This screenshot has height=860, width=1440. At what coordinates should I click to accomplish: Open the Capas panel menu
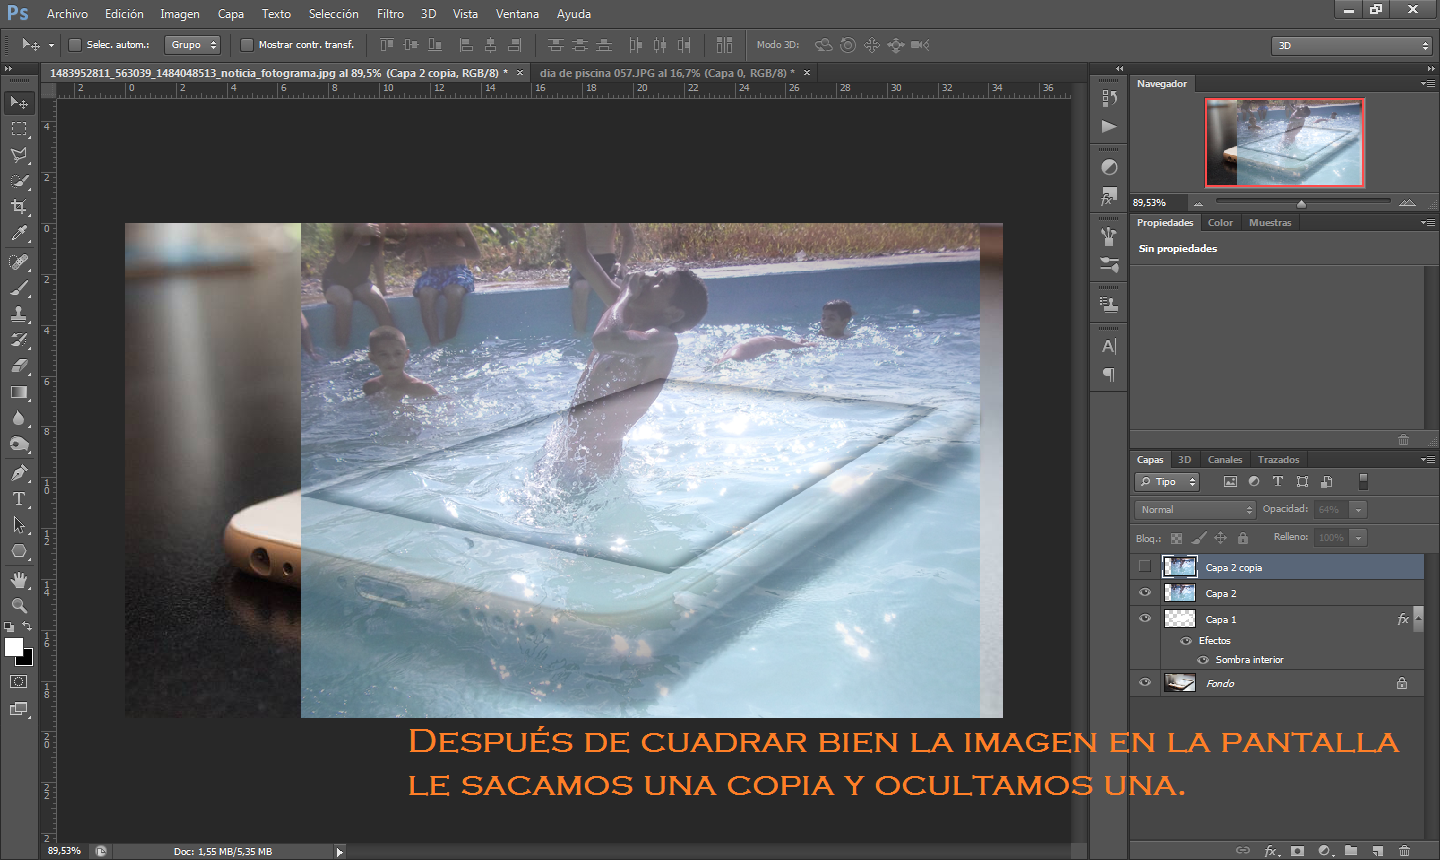(1428, 460)
